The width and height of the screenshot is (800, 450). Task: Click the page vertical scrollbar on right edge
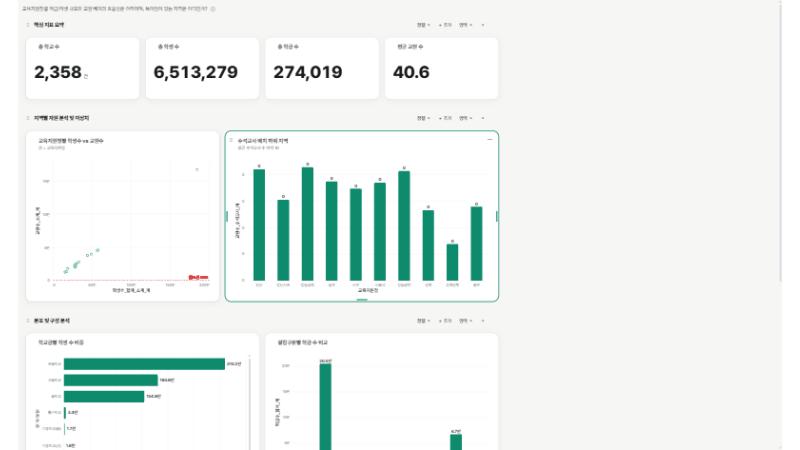(x=780, y=140)
